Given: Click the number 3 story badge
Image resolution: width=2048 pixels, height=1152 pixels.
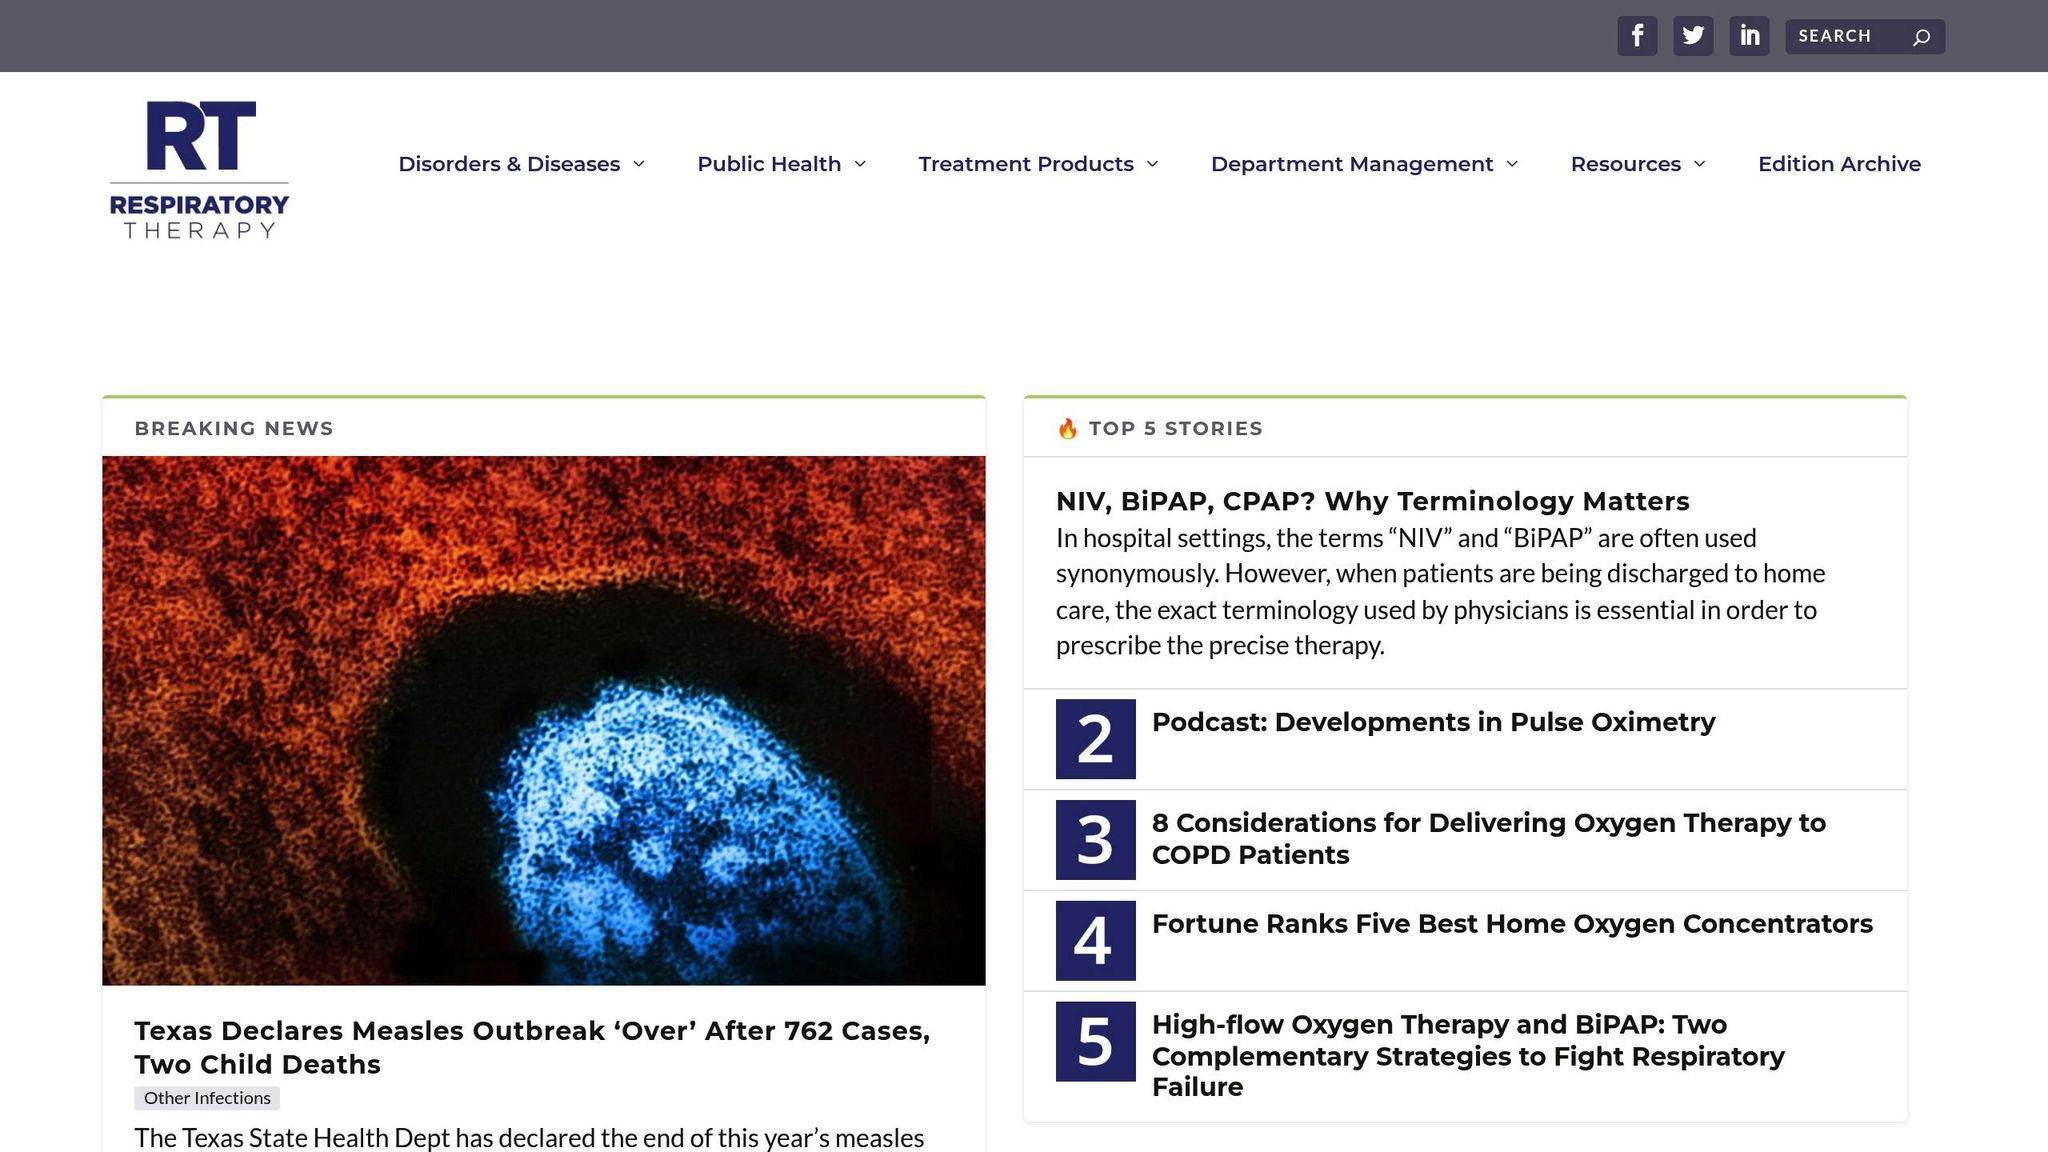Looking at the screenshot, I should [1095, 840].
